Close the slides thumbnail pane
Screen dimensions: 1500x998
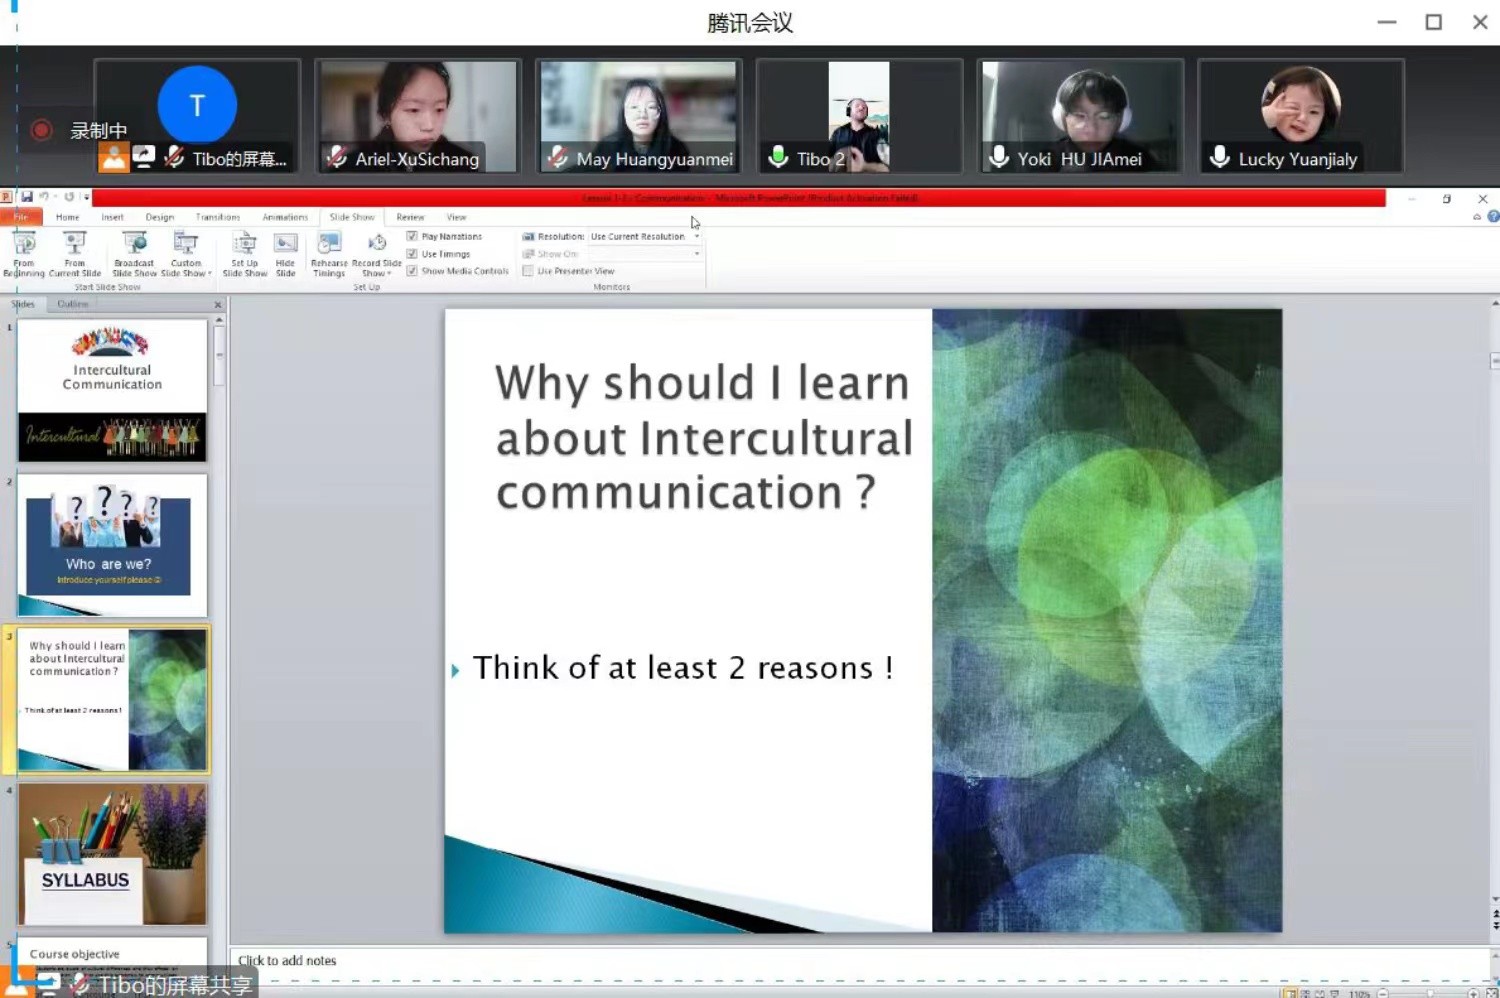coord(218,305)
